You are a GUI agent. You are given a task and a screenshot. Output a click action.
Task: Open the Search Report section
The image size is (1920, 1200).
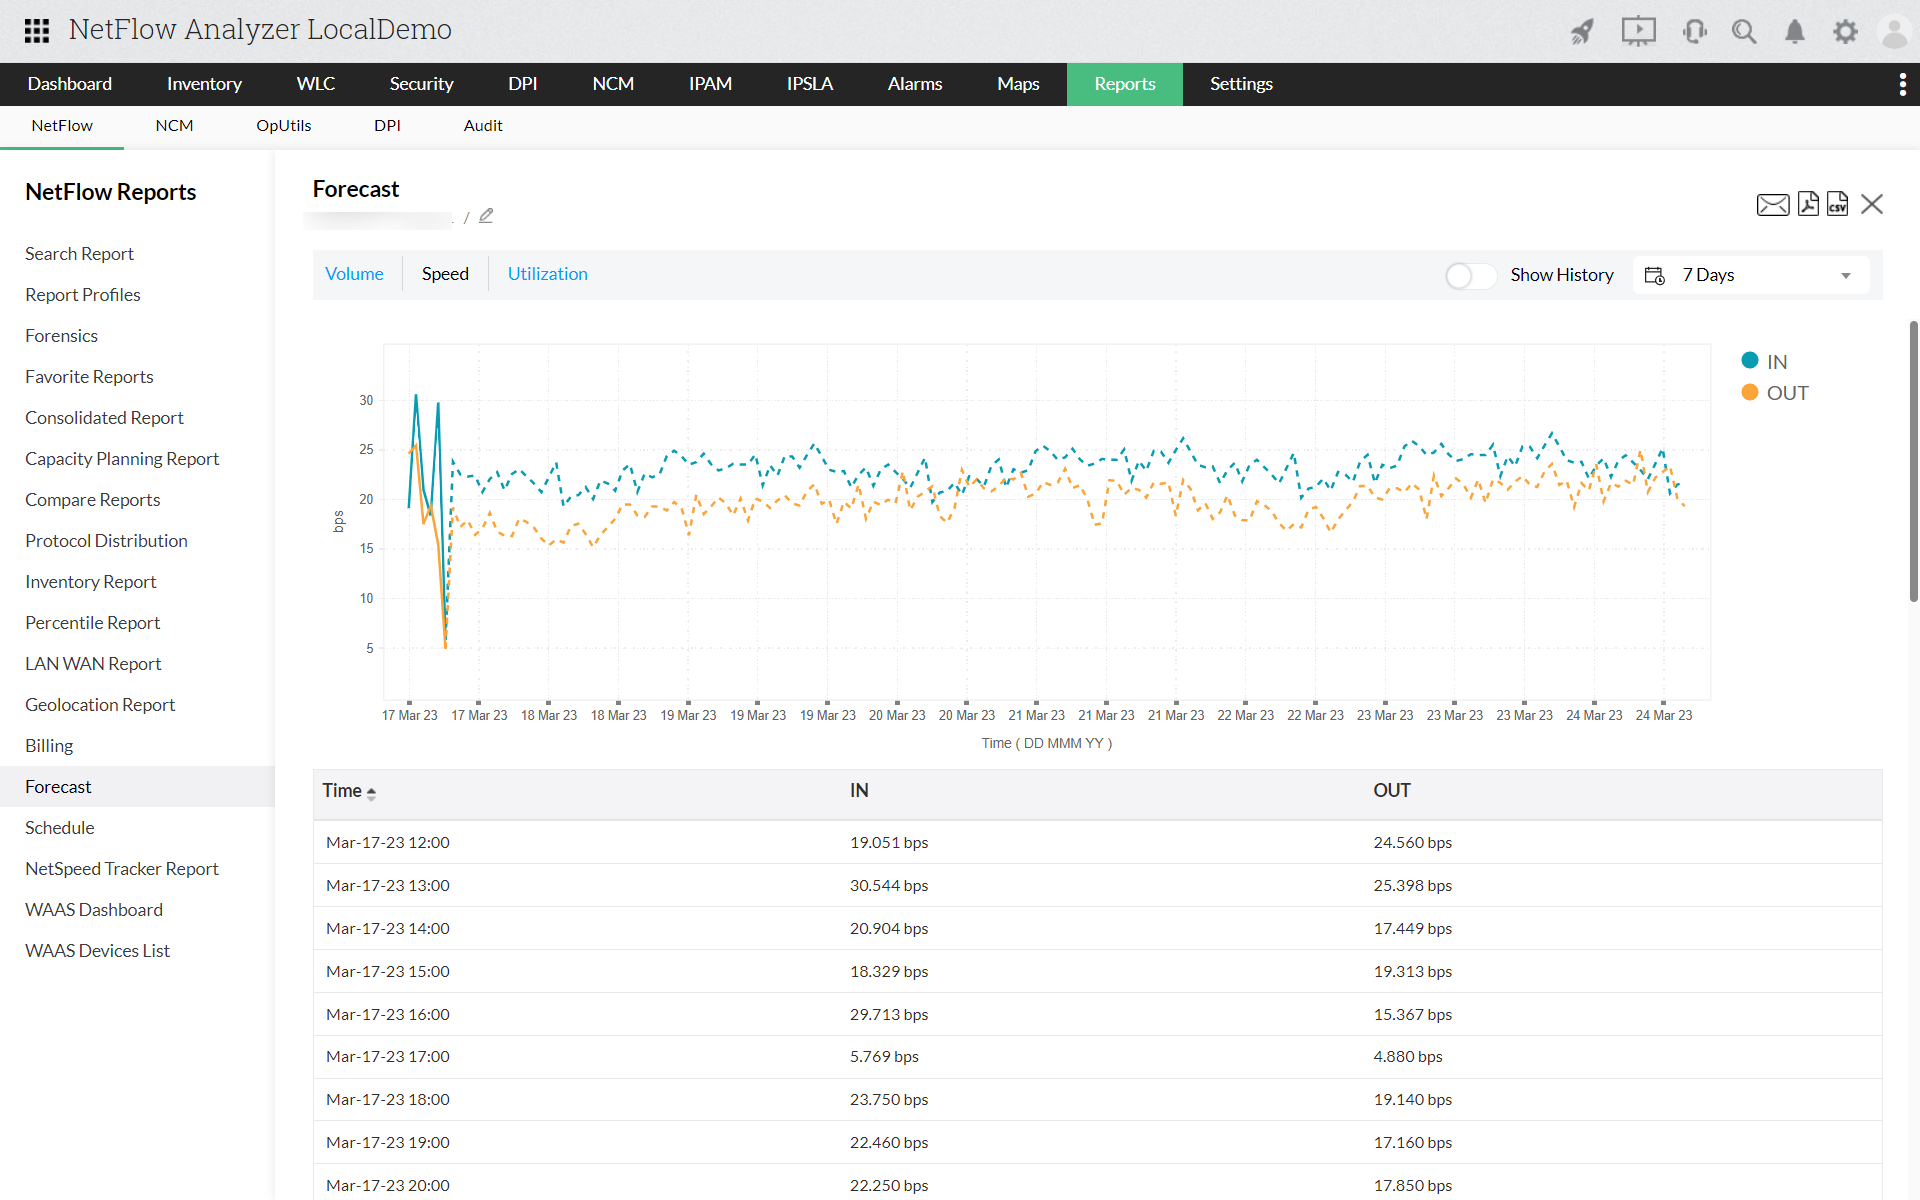pyautogui.click(x=80, y=253)
